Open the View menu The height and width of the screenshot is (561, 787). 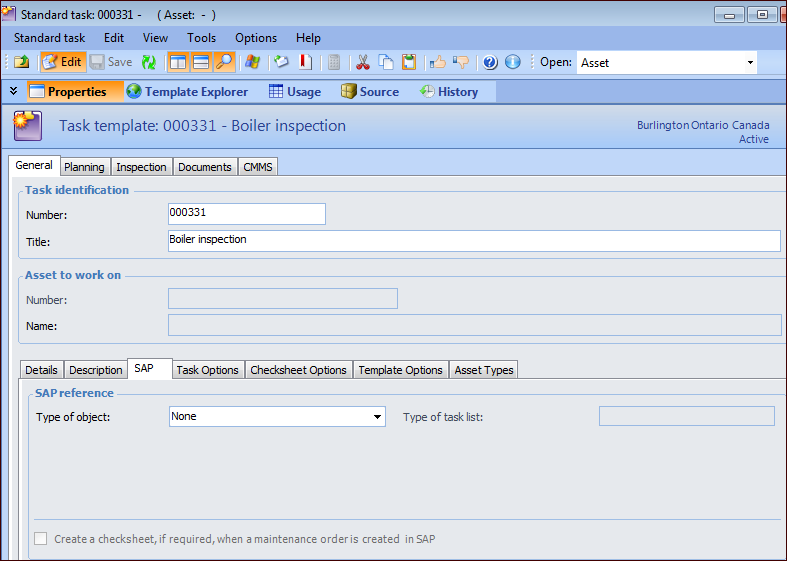[155, 38]
